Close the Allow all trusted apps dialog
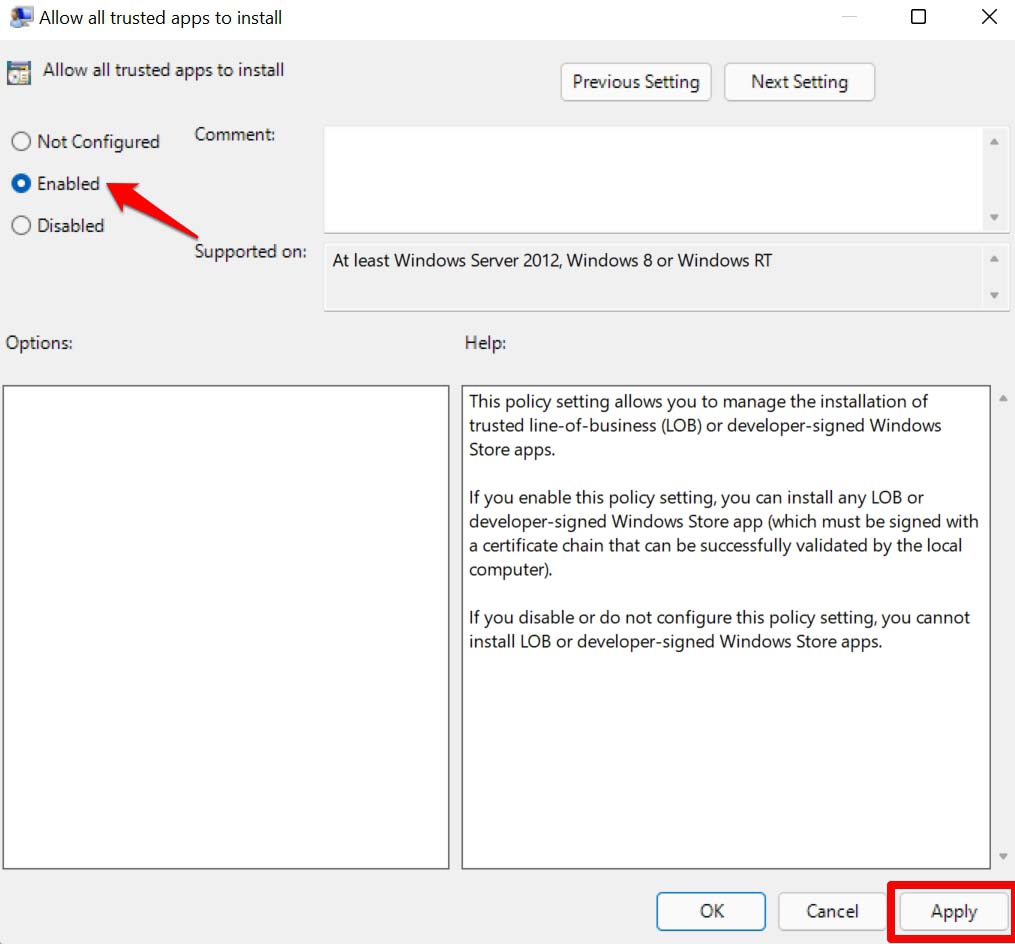Viewport: 1015px width, 944px height. (988, 17)
